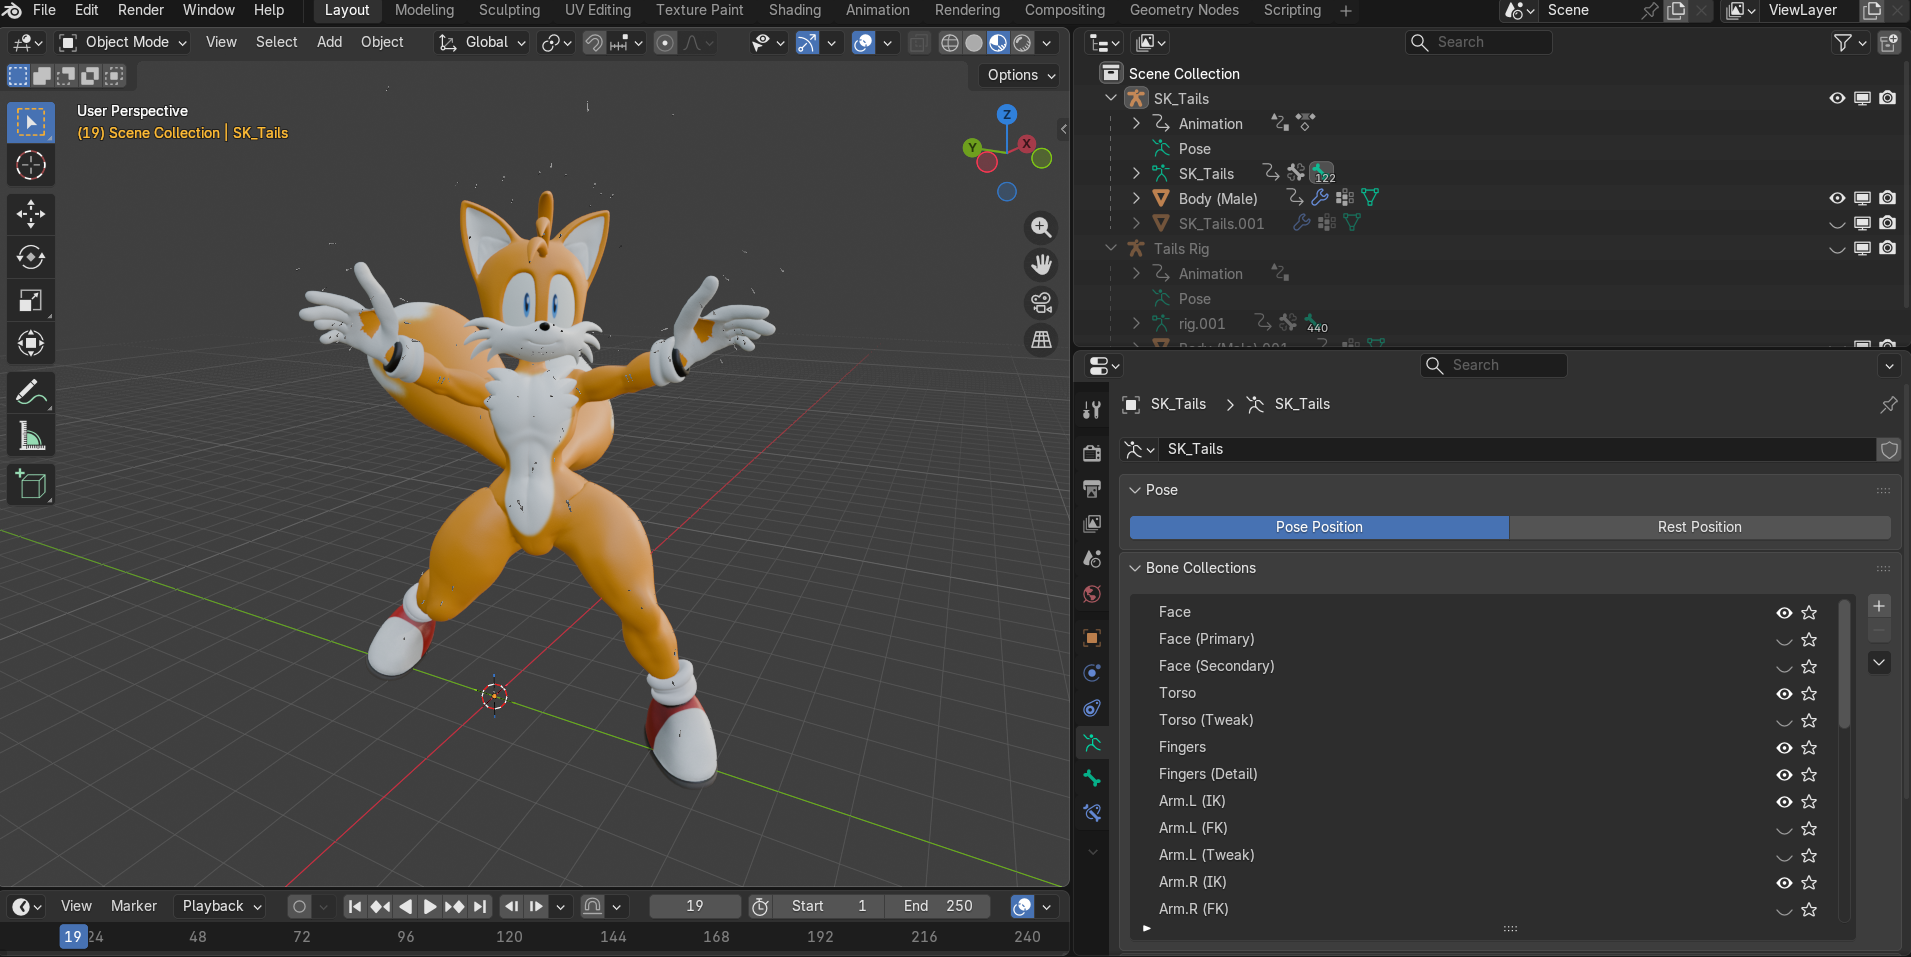
Task: Open the File menu
Action: (44, 10)
